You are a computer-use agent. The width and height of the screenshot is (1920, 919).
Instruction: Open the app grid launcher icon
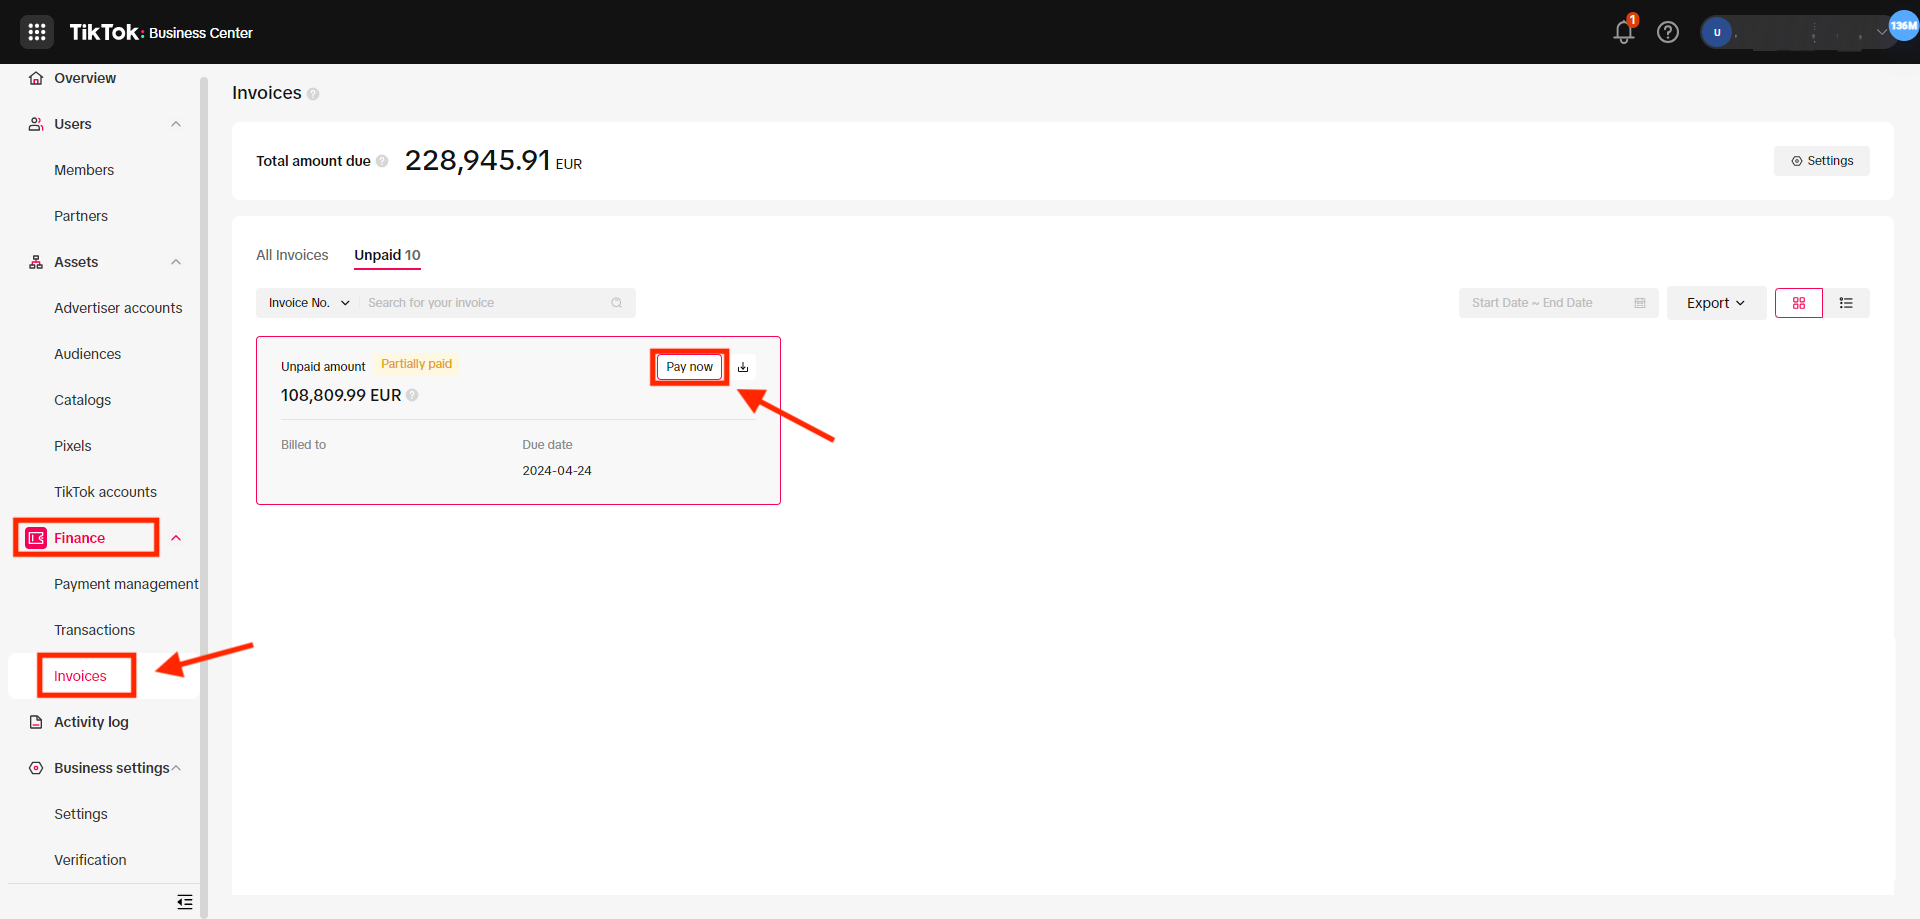37,32
